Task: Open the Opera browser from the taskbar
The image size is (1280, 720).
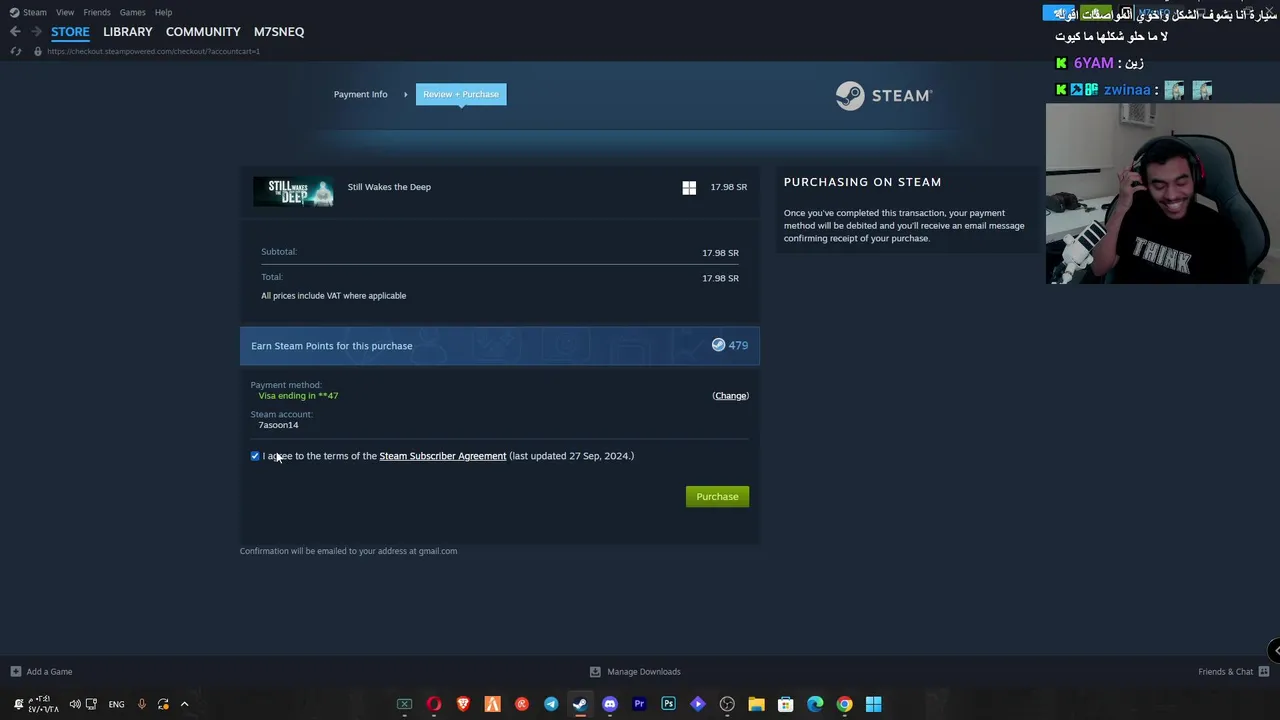Action: pos(434,704)
